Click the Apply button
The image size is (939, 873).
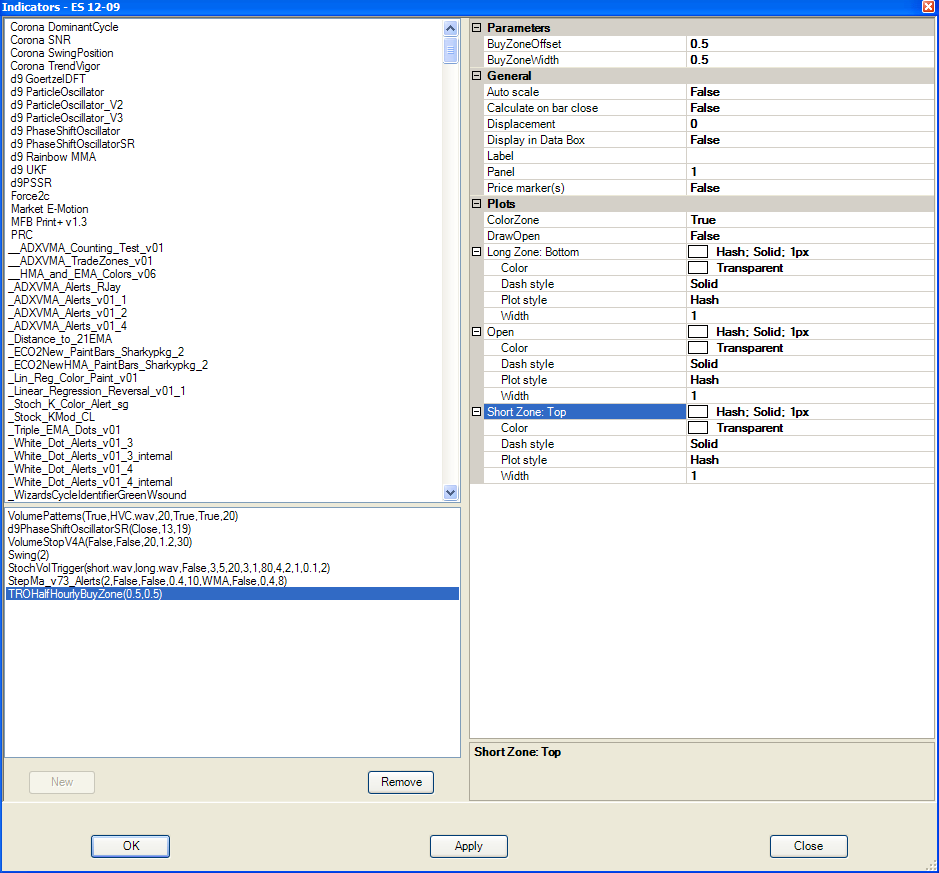pos(469,846)
